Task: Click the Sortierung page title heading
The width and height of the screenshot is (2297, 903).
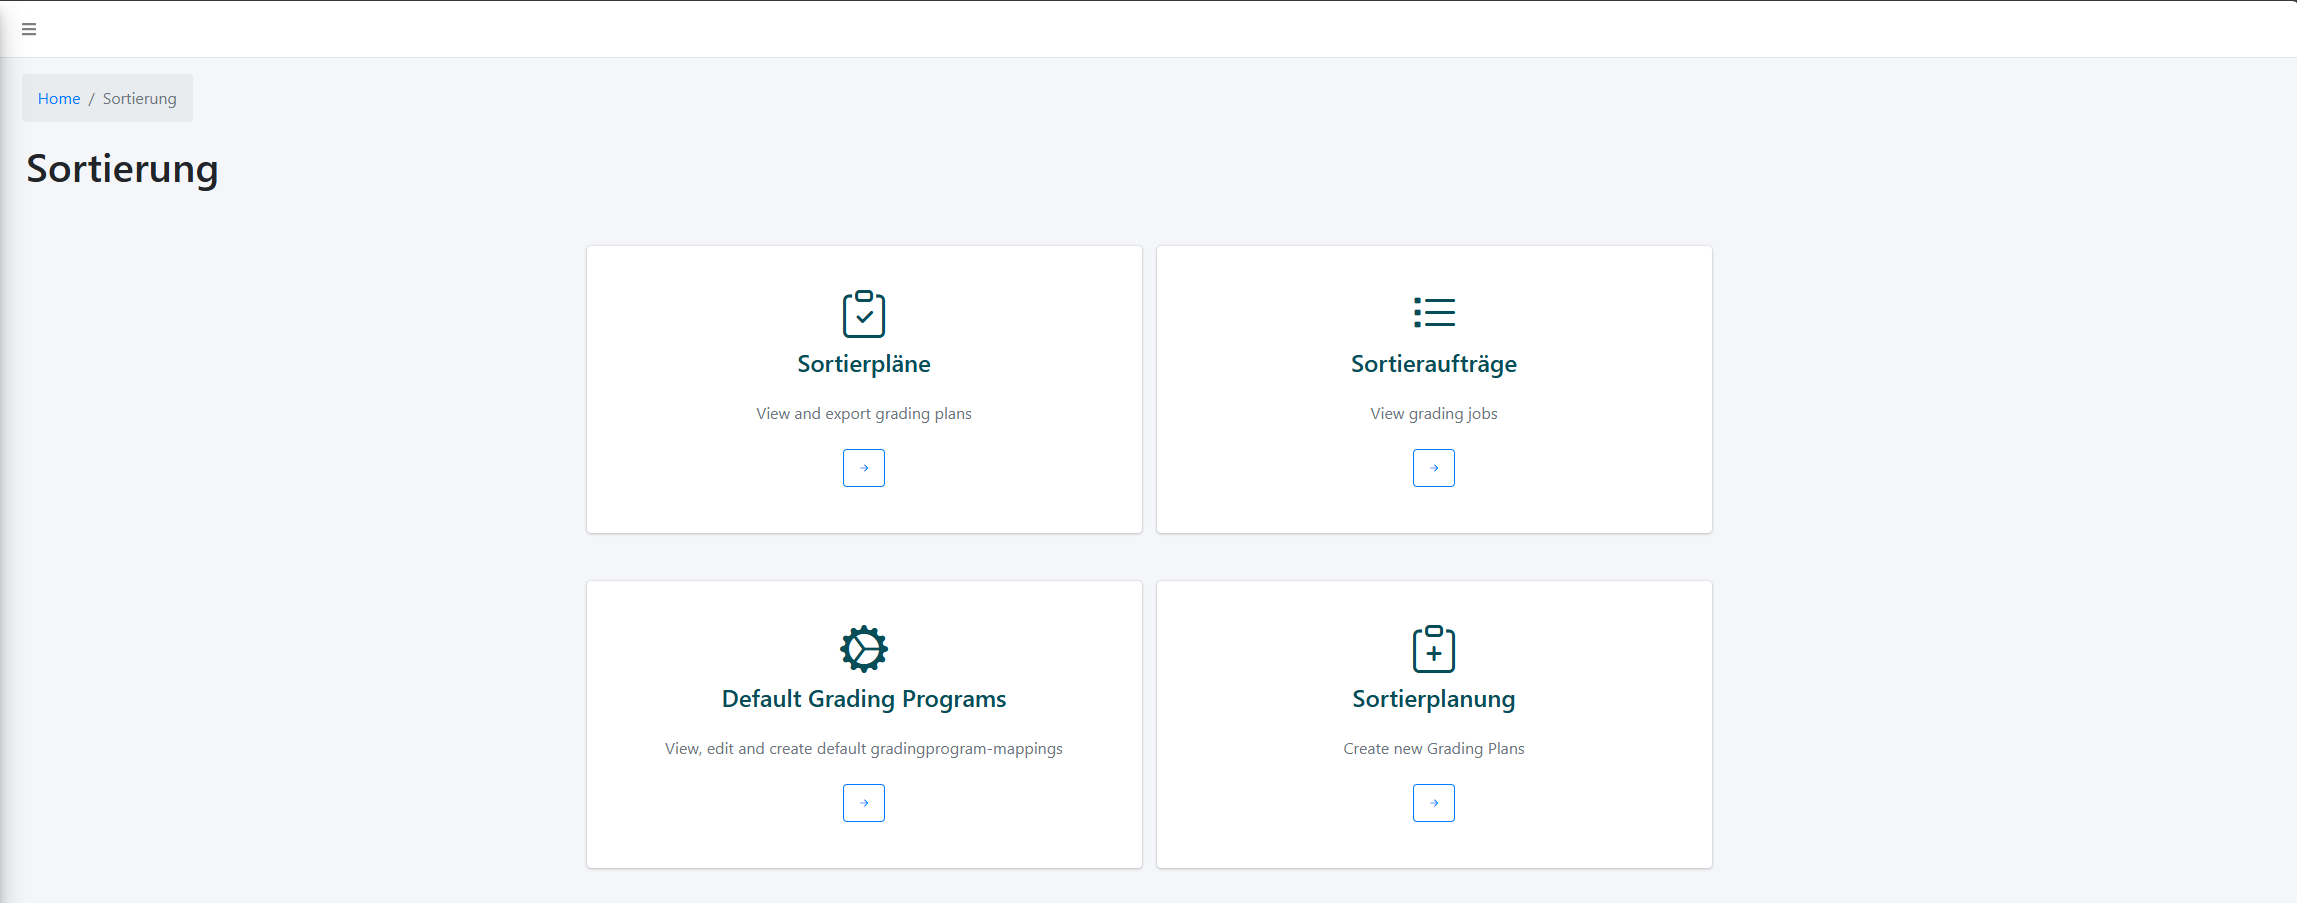Action: tap(122, 169)
